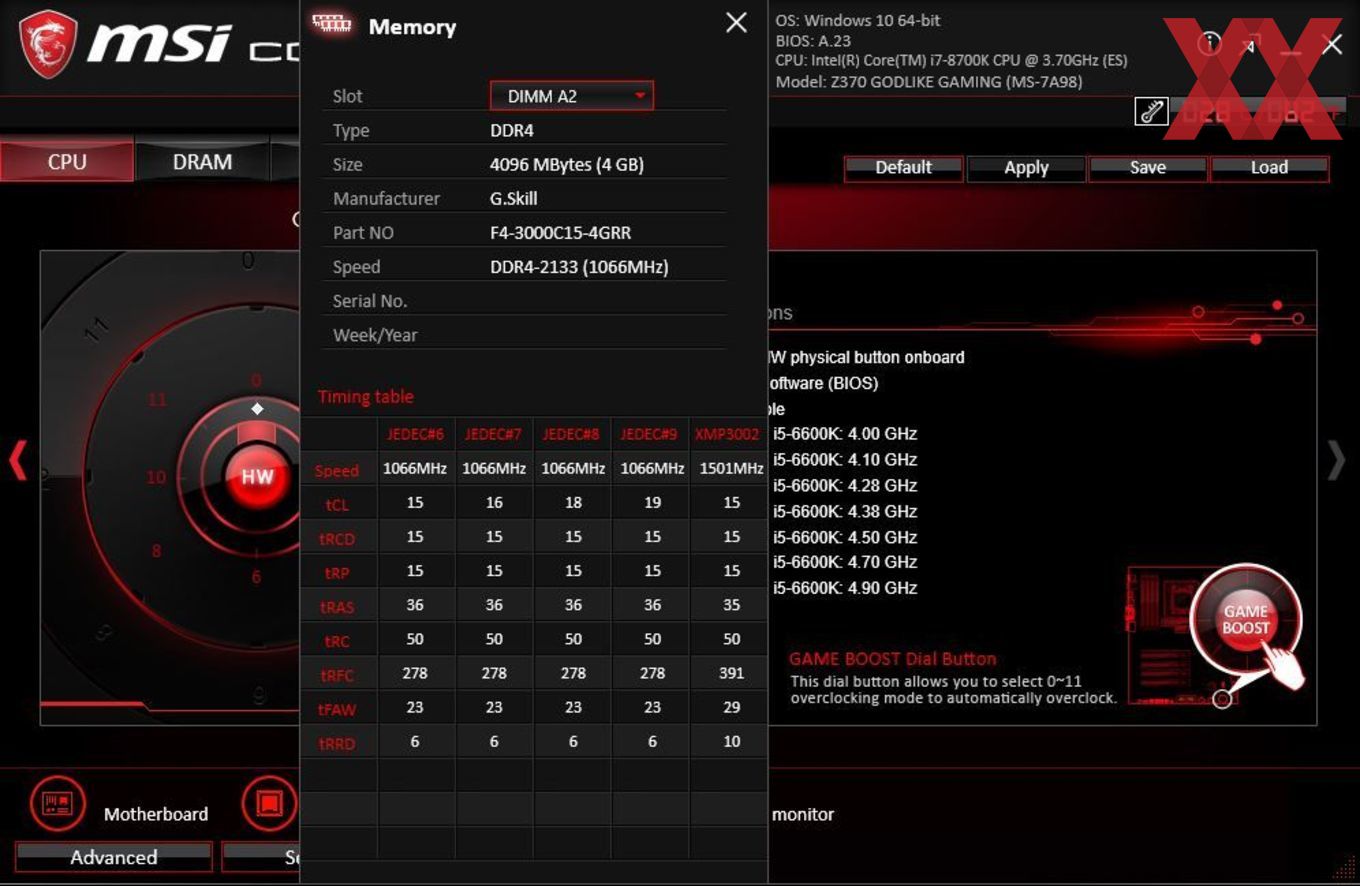The image size is (1360, 886).
Task: Select dial position 11 on Game Boost dial
Action: point(157,399)
